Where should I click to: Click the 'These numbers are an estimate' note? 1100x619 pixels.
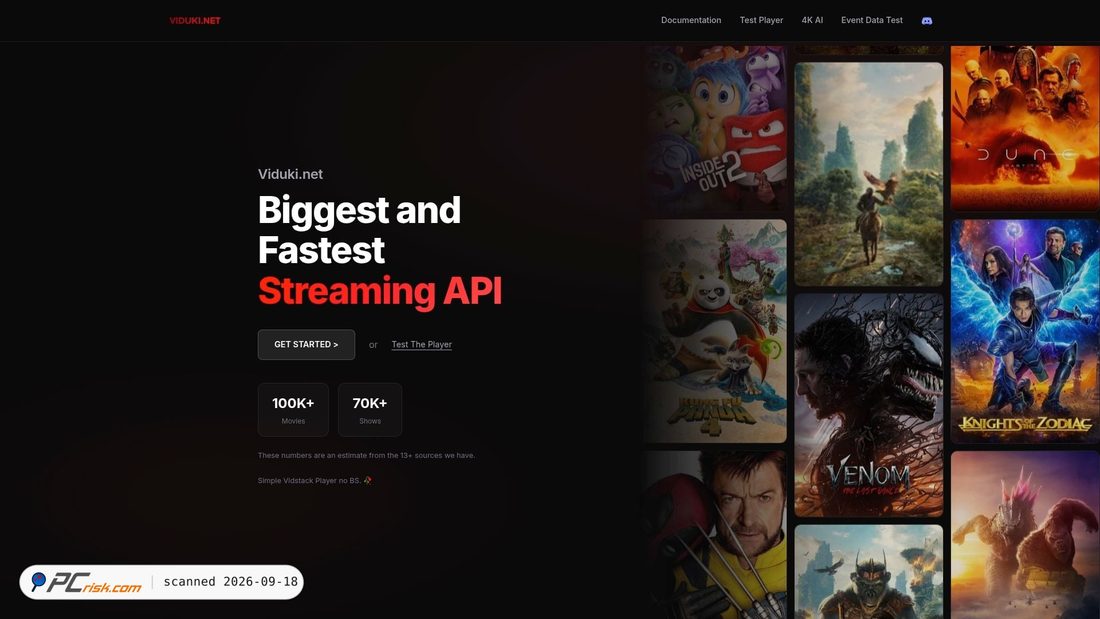[x=366, y=455]
